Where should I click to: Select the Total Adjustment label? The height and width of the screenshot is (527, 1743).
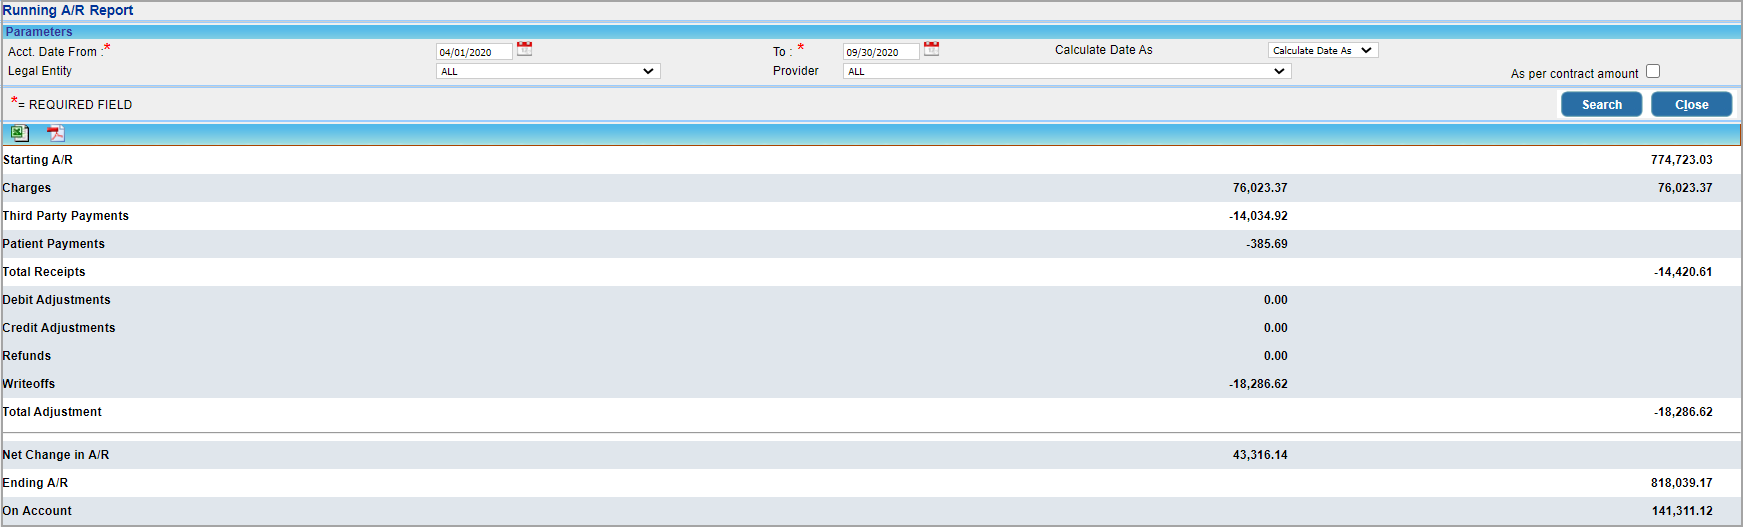(52, 412)
